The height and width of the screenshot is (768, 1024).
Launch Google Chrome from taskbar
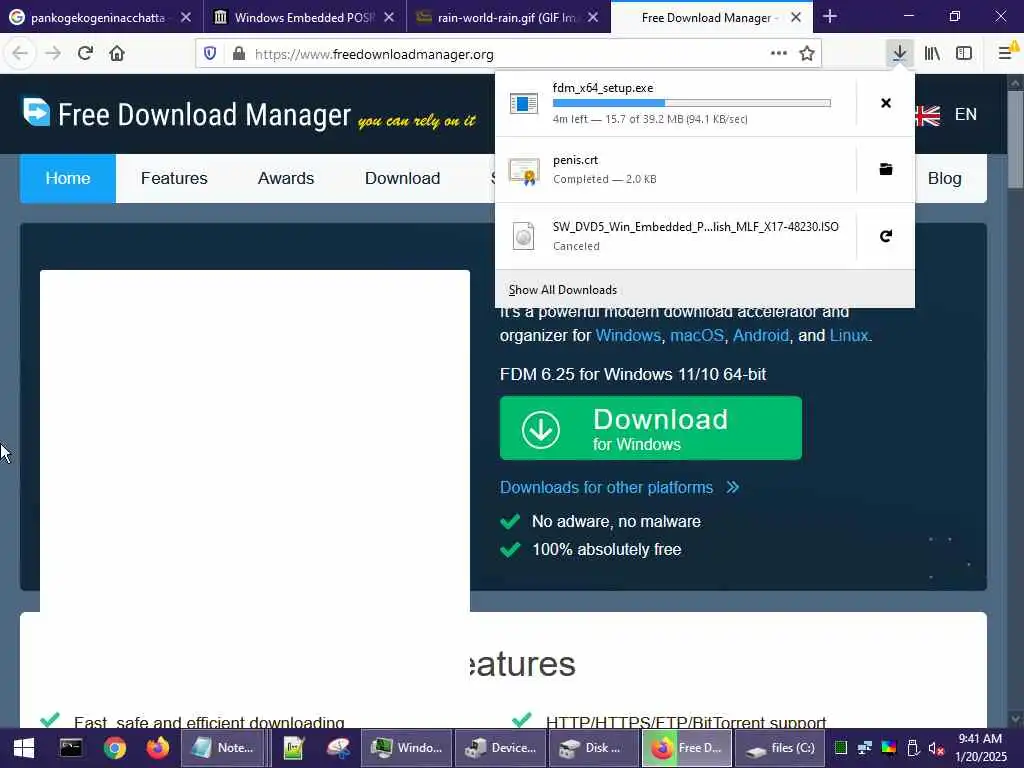[115, 748]
